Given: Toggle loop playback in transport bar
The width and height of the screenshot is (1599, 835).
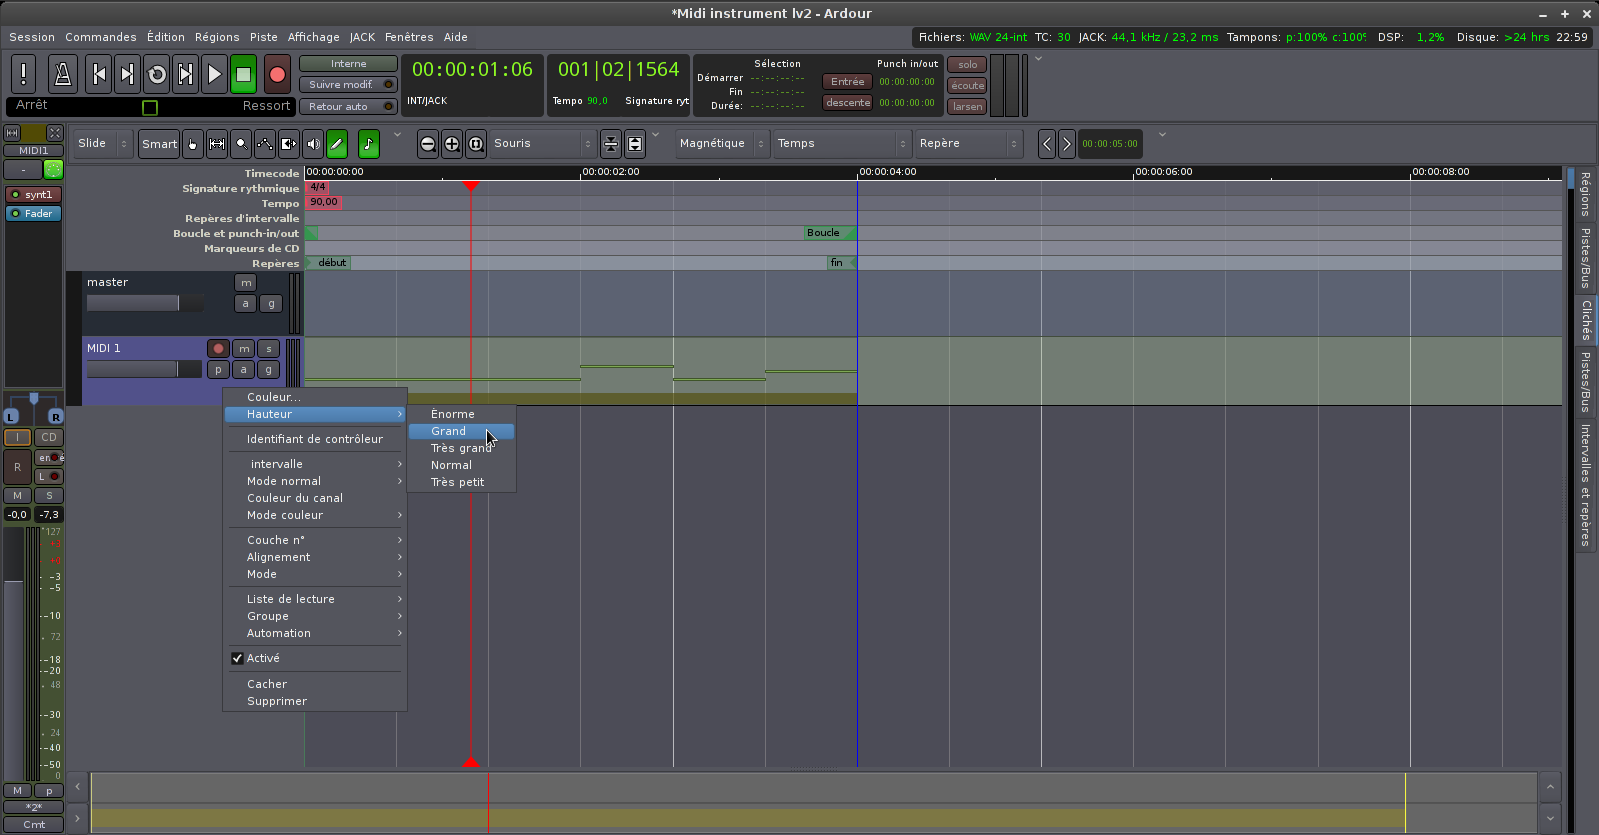Looking at the screenshot, I should pos(157,74).
